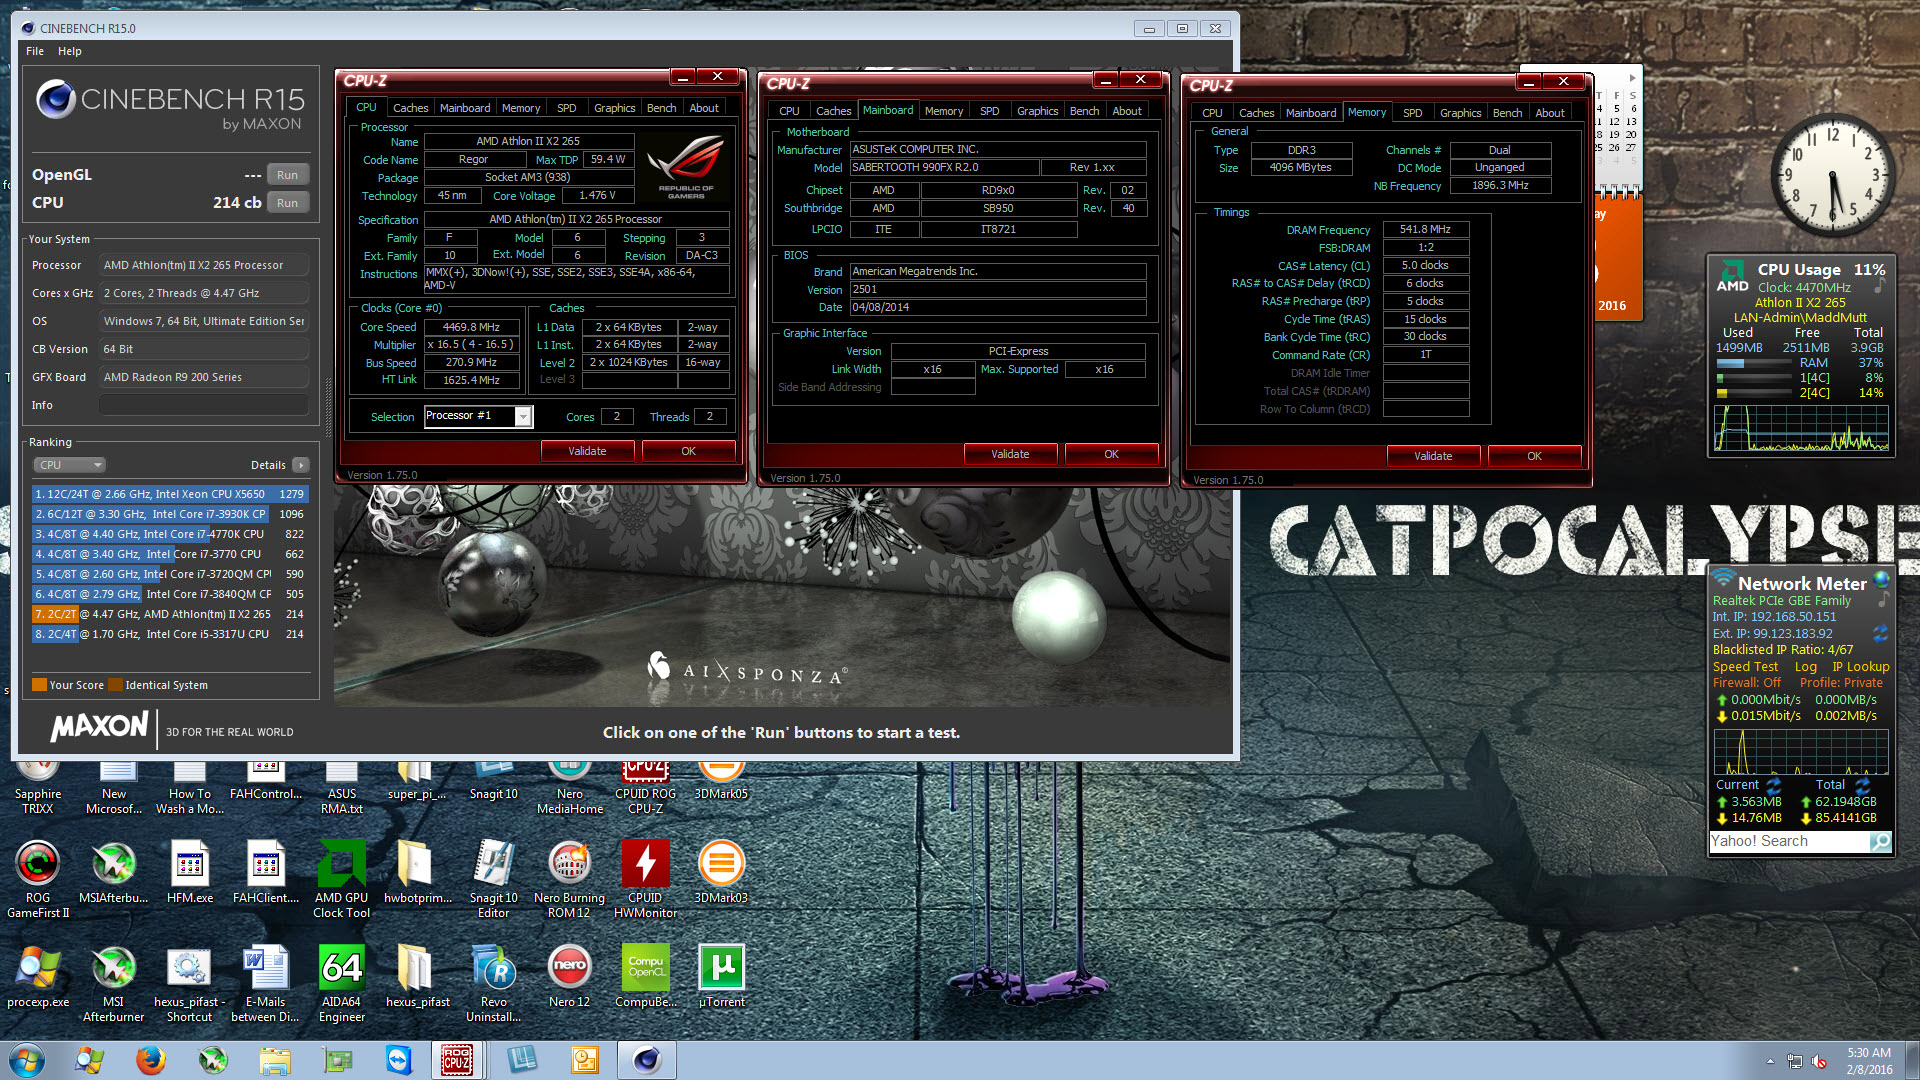Open Bench tab in leftmost CPU-Z window
Viewport: 1920px width, 1080px height.
661,108
